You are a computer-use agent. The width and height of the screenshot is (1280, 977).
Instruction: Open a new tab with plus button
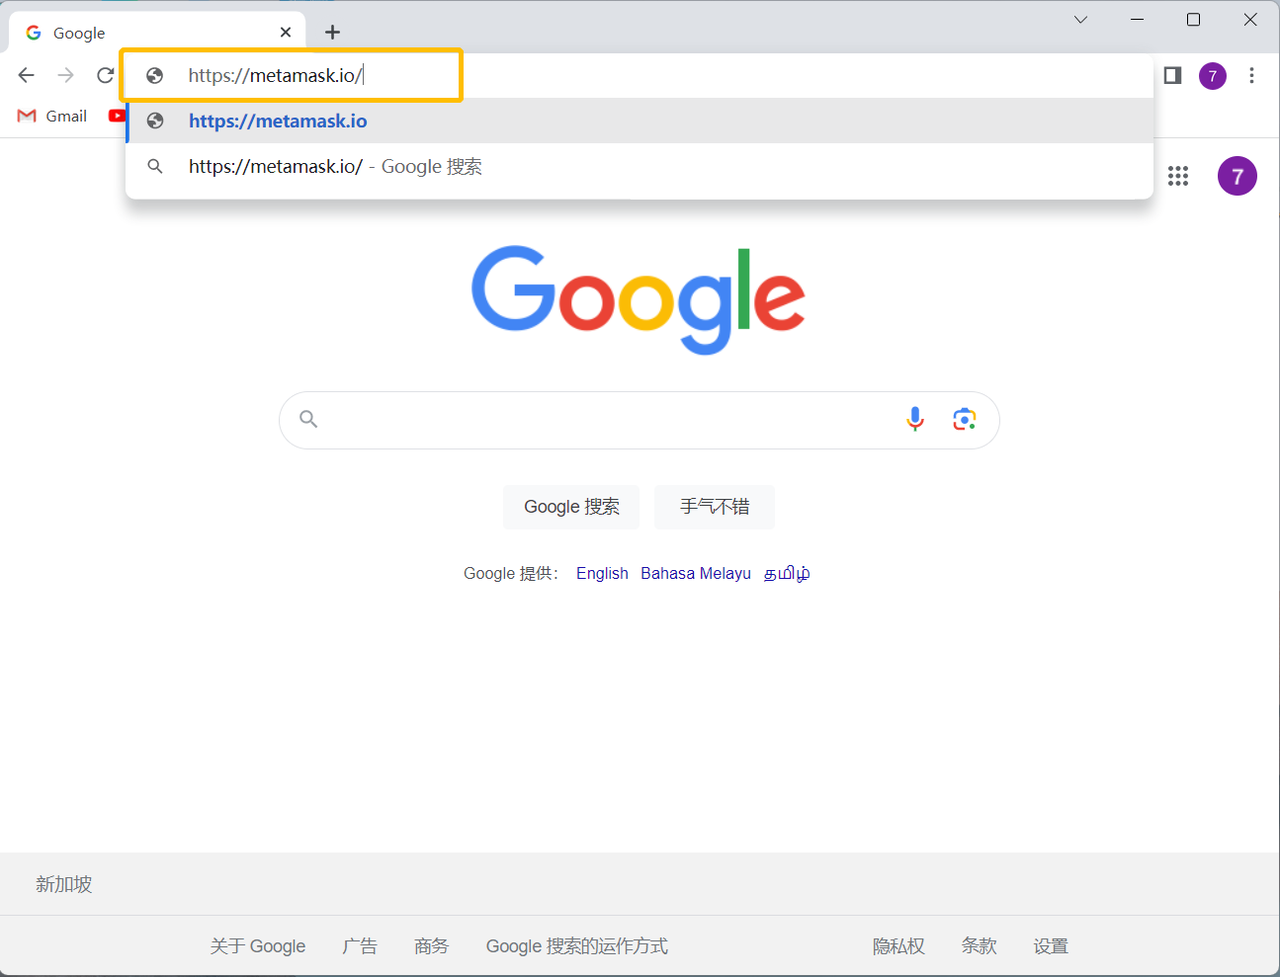tap(333, 32)
